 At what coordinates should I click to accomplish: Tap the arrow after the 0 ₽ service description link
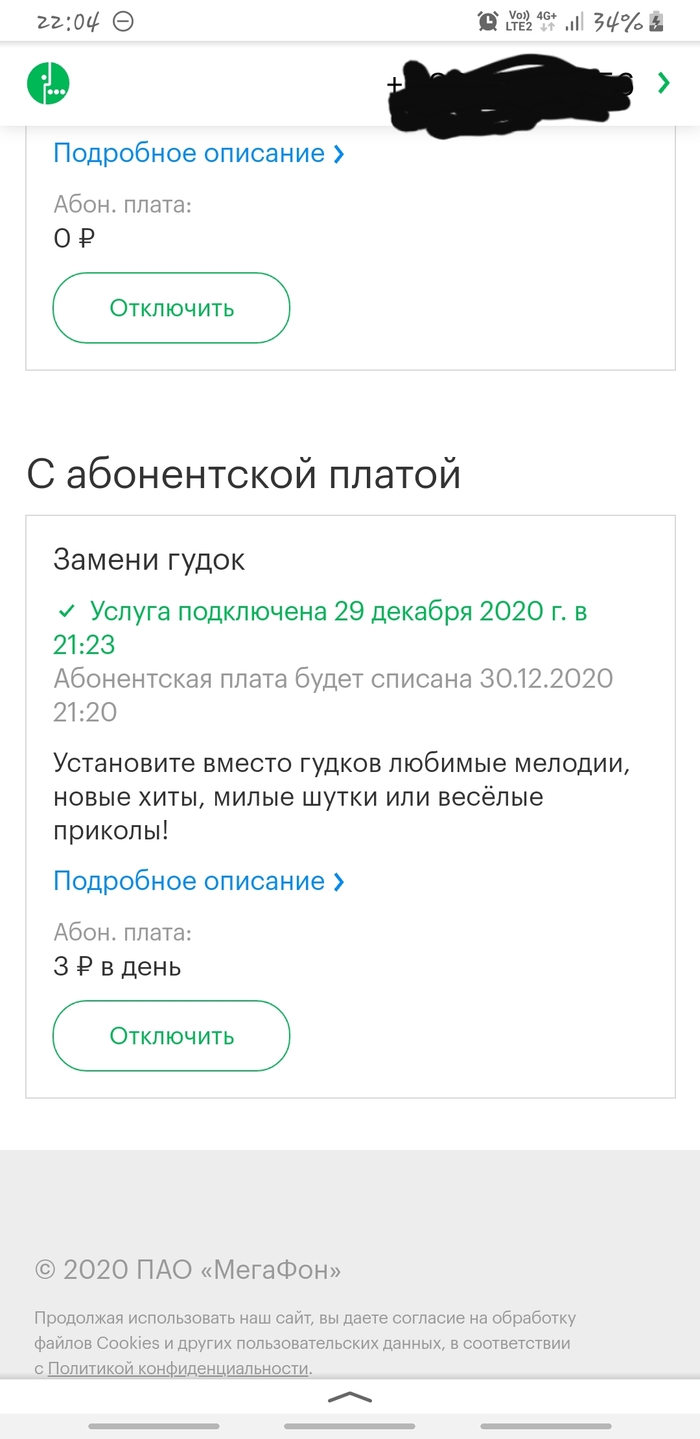click(x=339, y=154)
